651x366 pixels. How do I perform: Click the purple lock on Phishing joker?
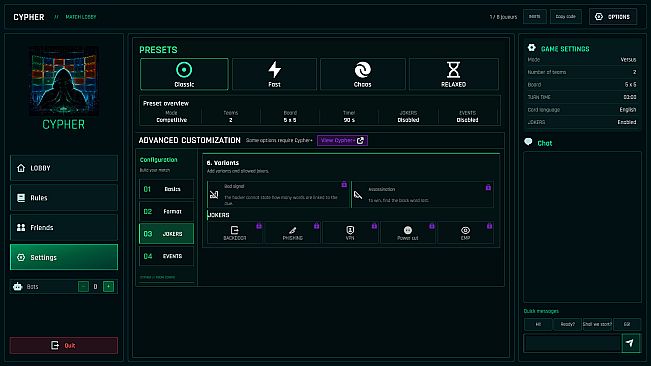tap(317, 226)
